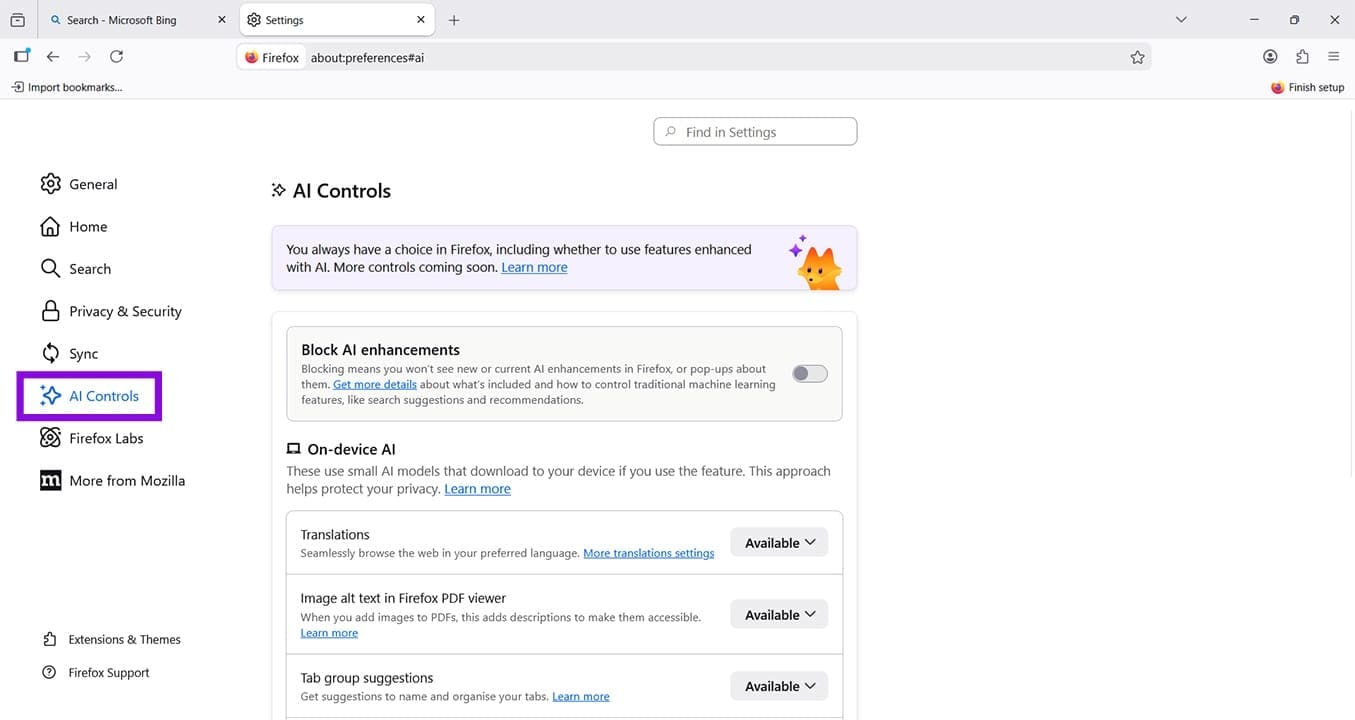Reload the page with the refresh icon
1355x720 pixels.
tap(117, 57)
